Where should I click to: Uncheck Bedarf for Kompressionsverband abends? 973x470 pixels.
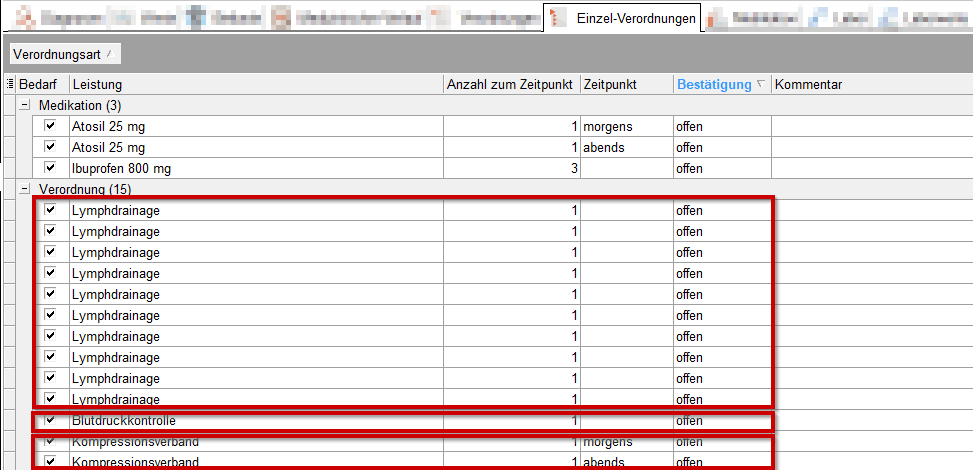click(x=50, y=462)
